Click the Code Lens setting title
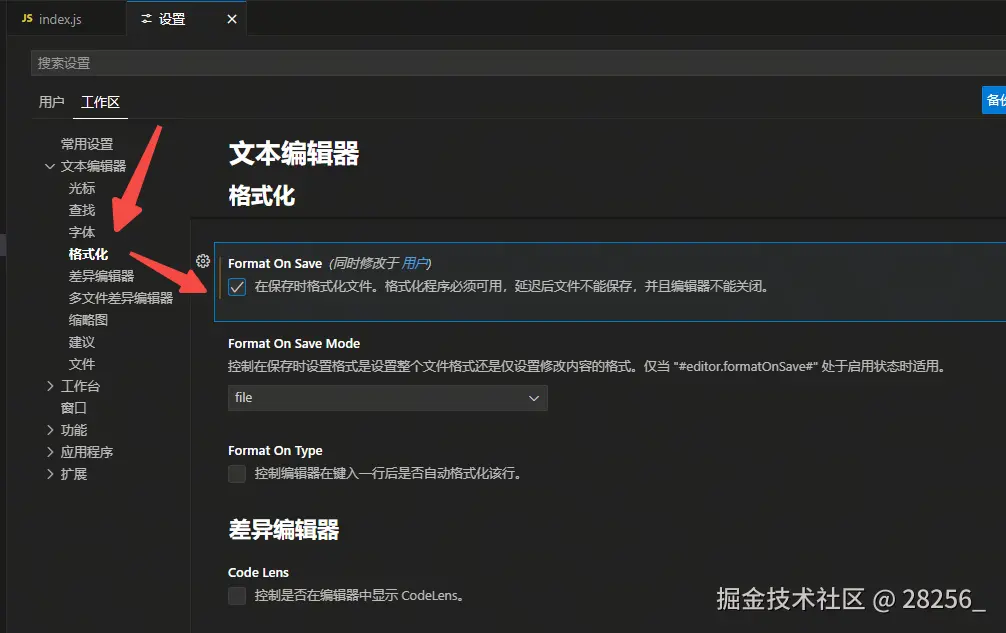 click(259, 572)
